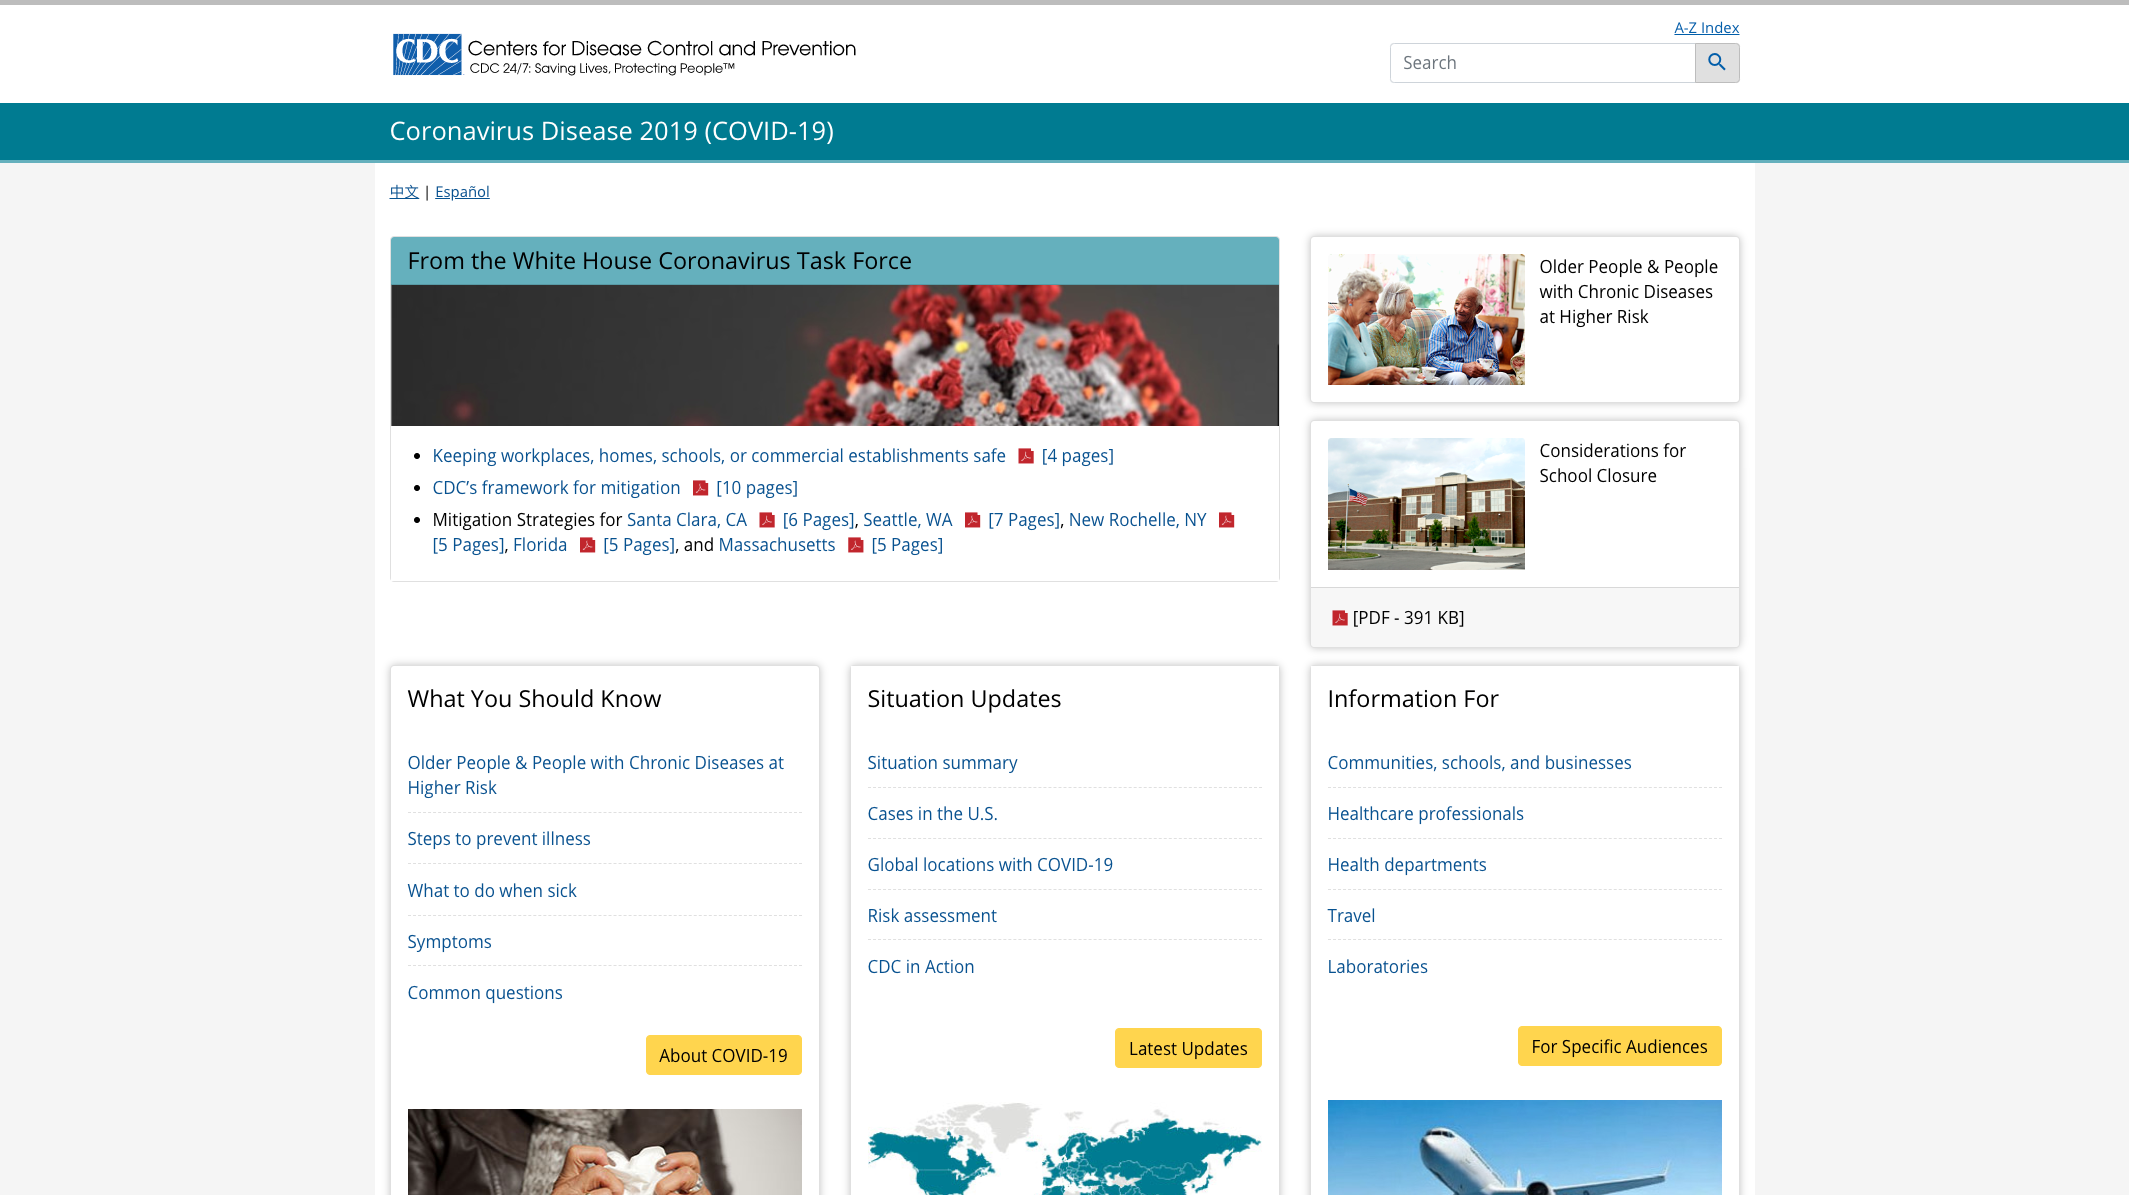Open Cases in the U.S. link
This screenshot has width=2129, height=1195.
pyautogui.click(x=932, y=814)
